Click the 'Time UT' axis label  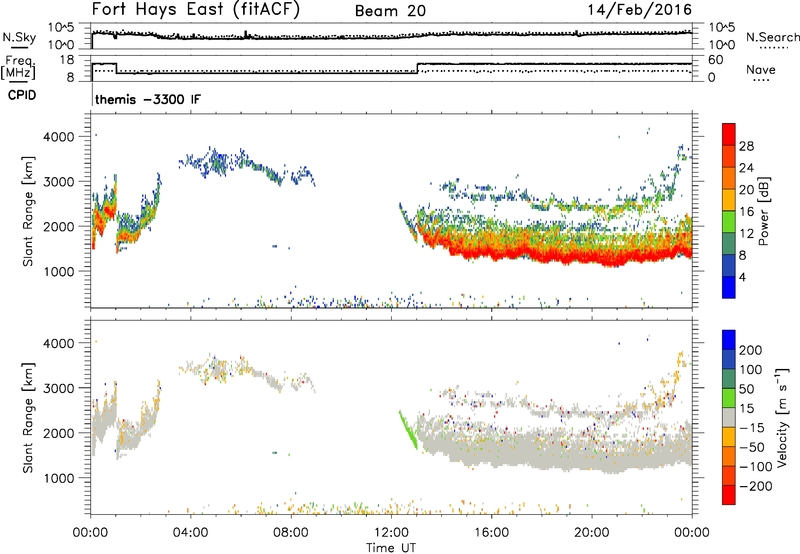(391, 548)
